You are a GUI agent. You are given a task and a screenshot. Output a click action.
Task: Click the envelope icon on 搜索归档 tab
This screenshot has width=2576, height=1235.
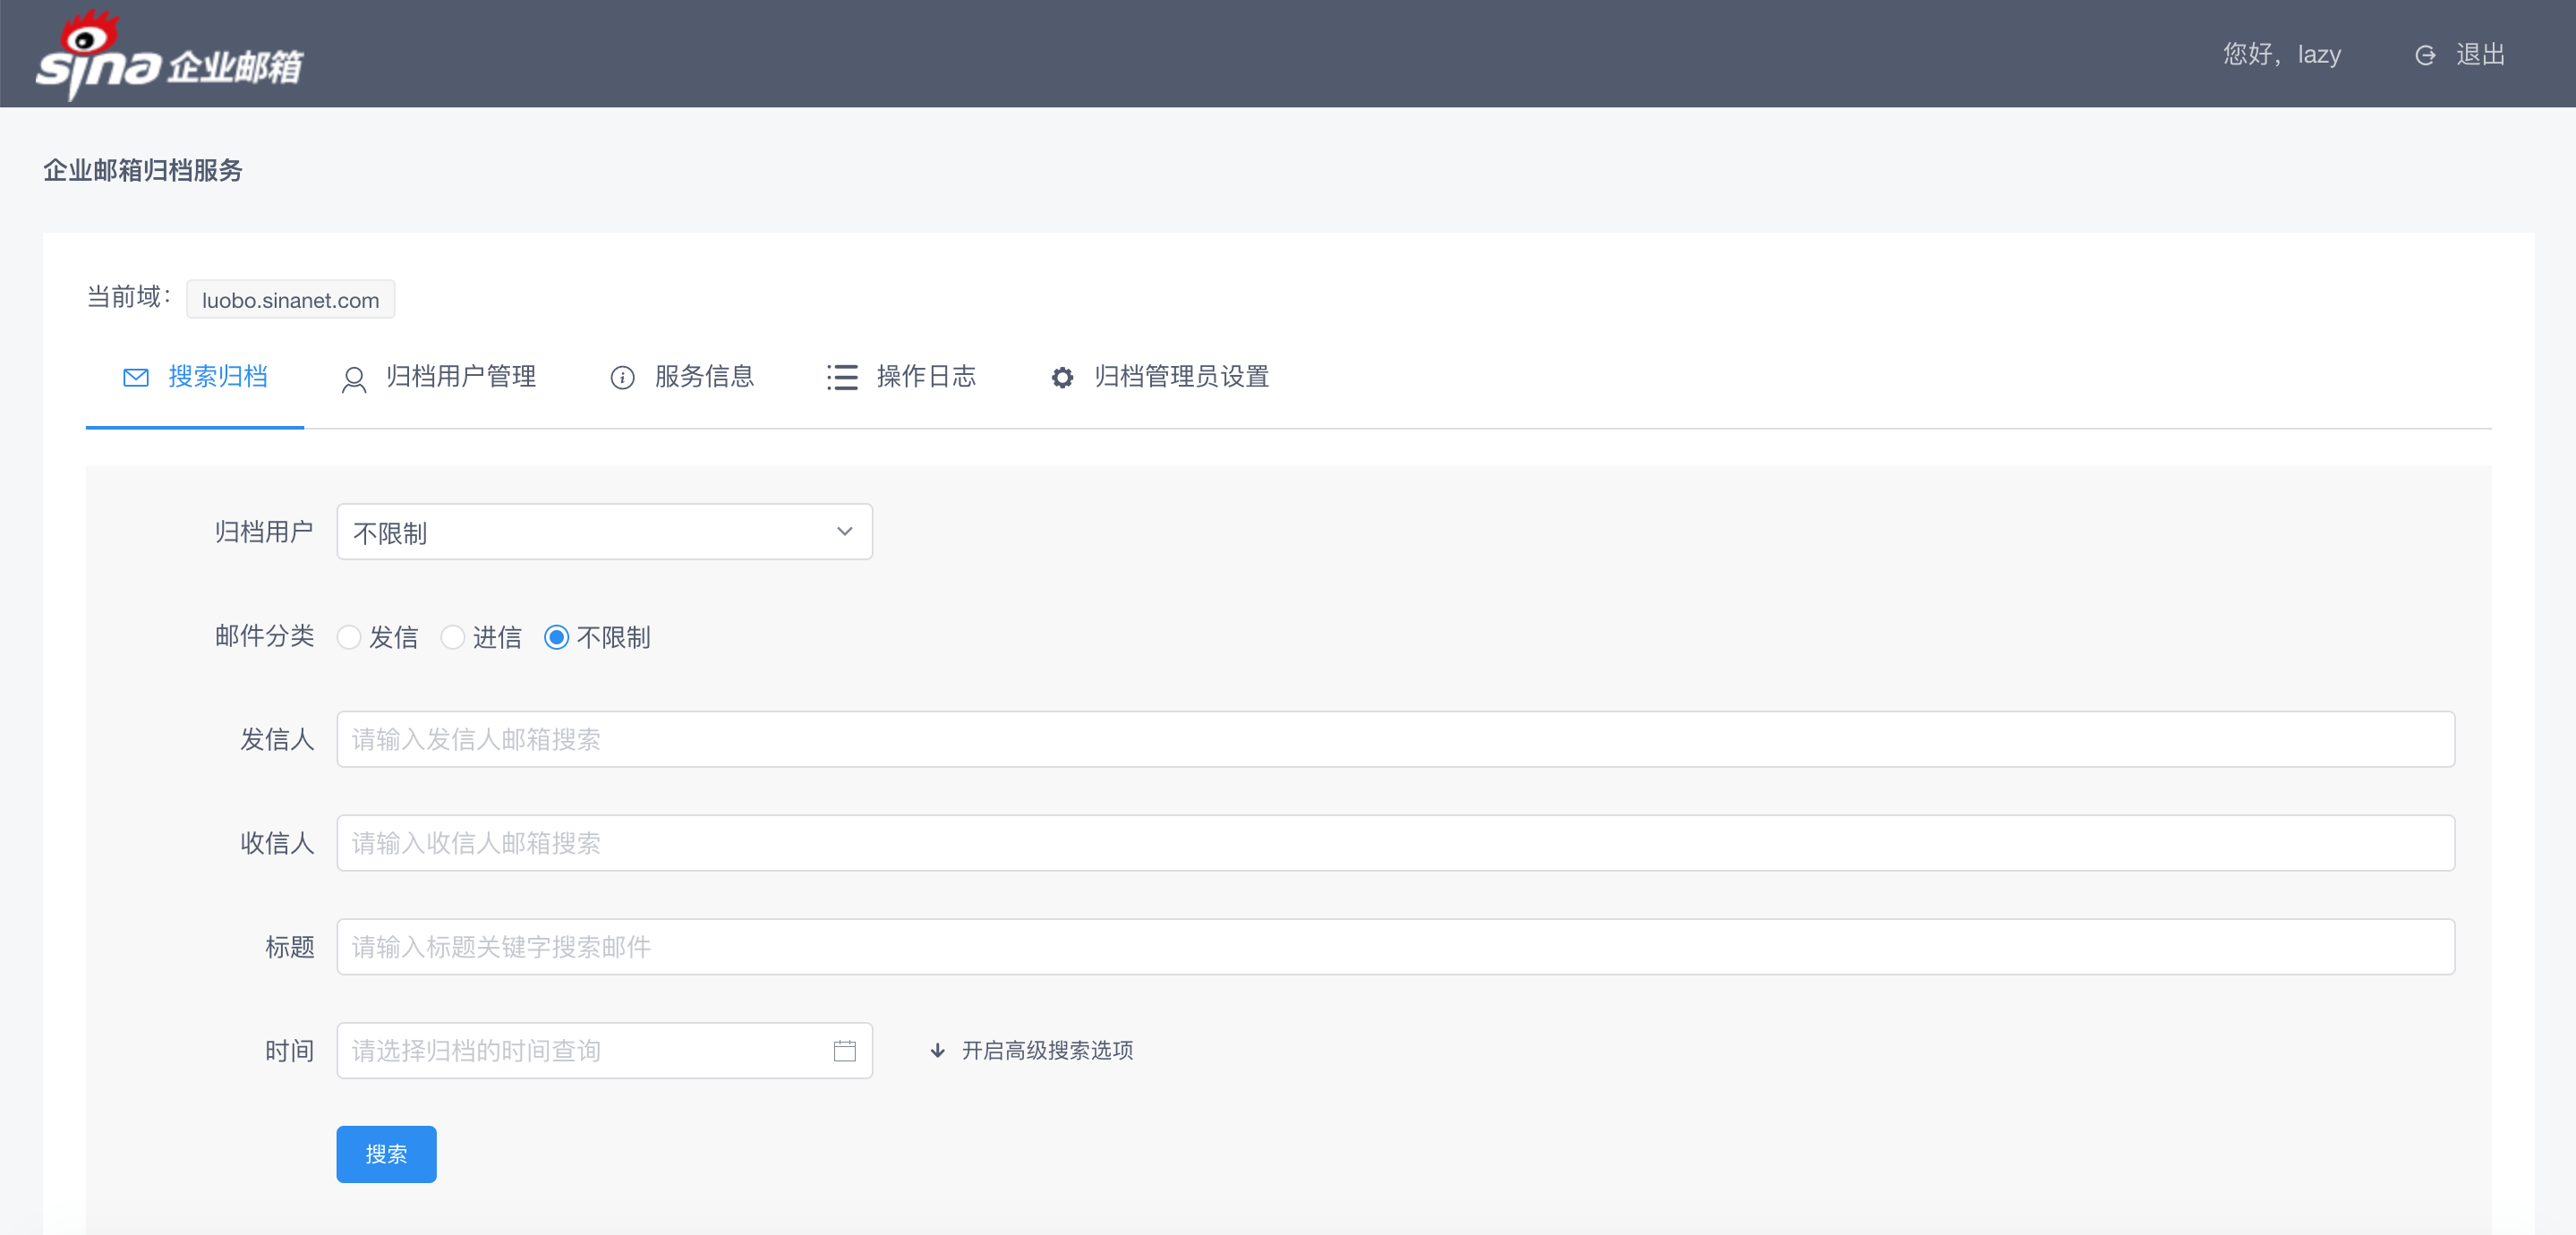pyautogui.click(x=136, y=377)
